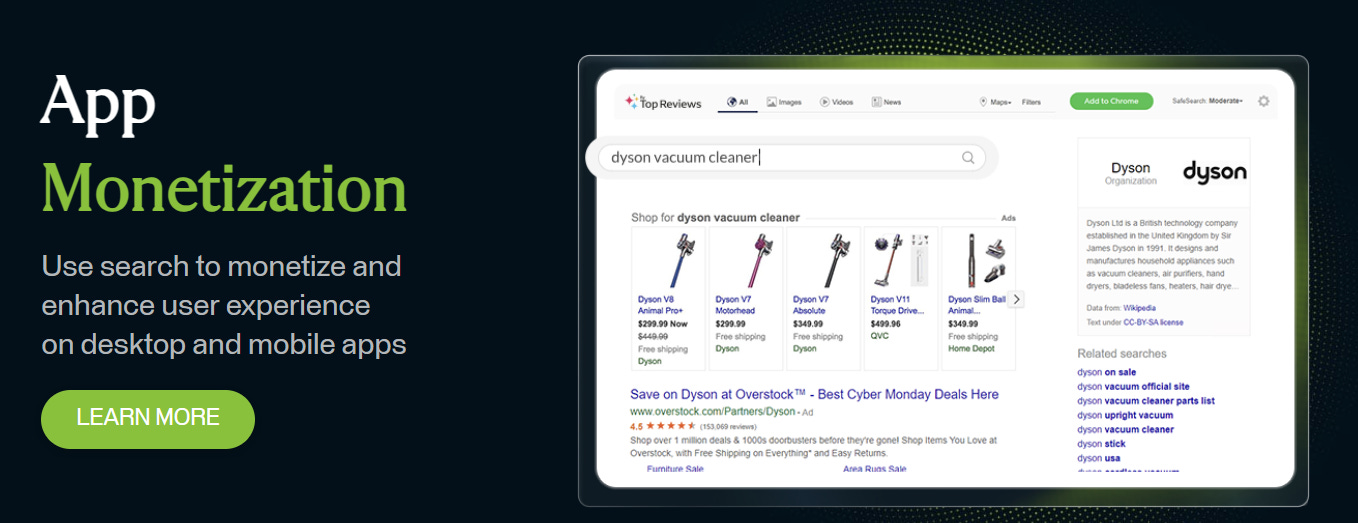
Task: Select related search dyson usa
Action: coord(1098,458)
